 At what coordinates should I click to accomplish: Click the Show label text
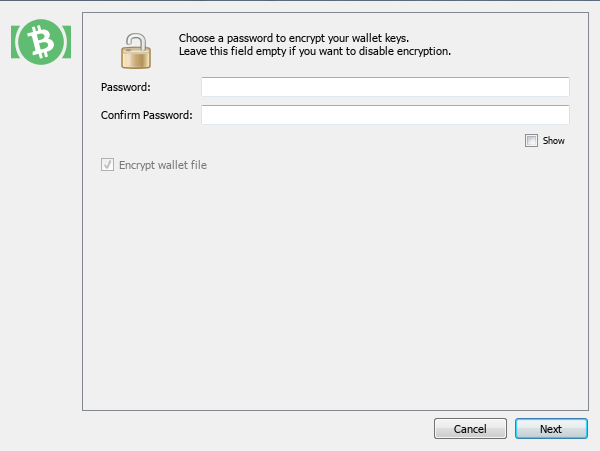(553, 141)
